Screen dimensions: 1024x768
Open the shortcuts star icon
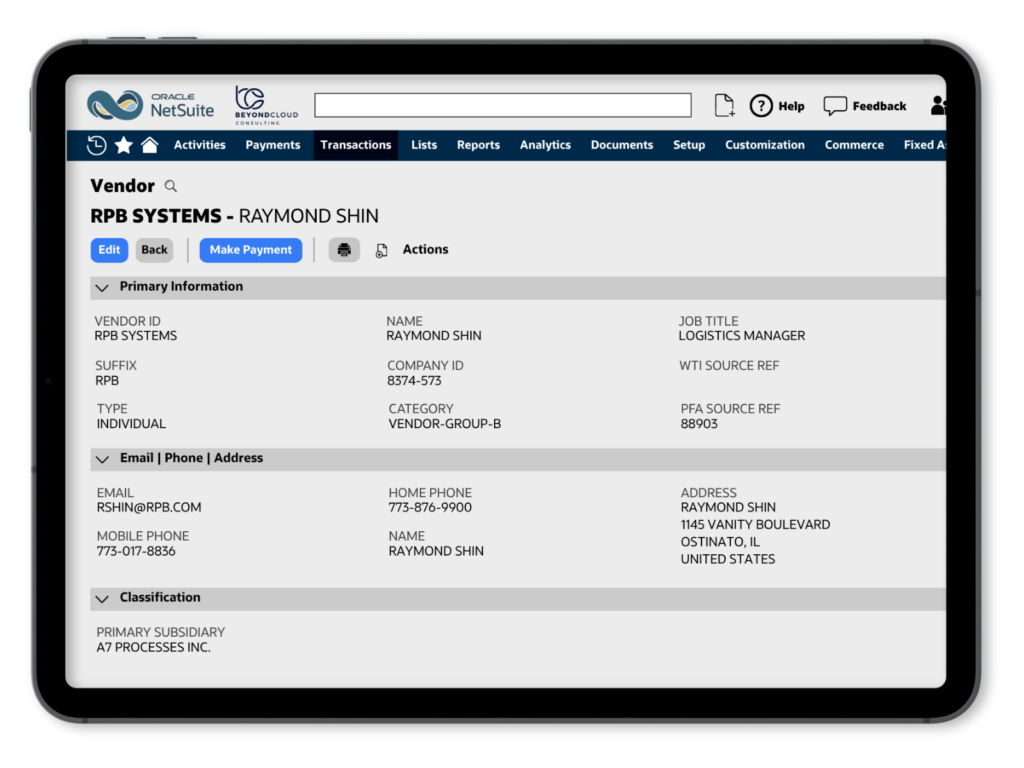(123, 145)
